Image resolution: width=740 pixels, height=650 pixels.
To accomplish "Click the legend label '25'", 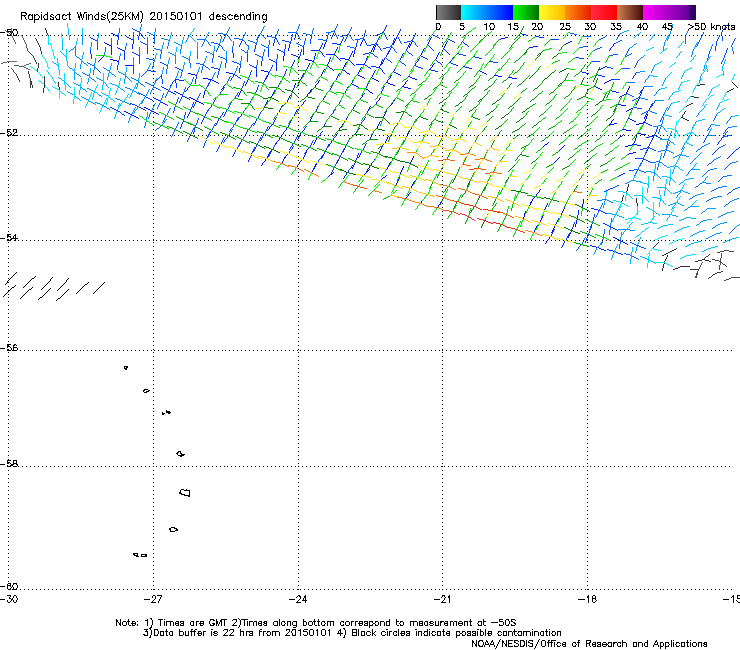I will (x=565, y=27).
